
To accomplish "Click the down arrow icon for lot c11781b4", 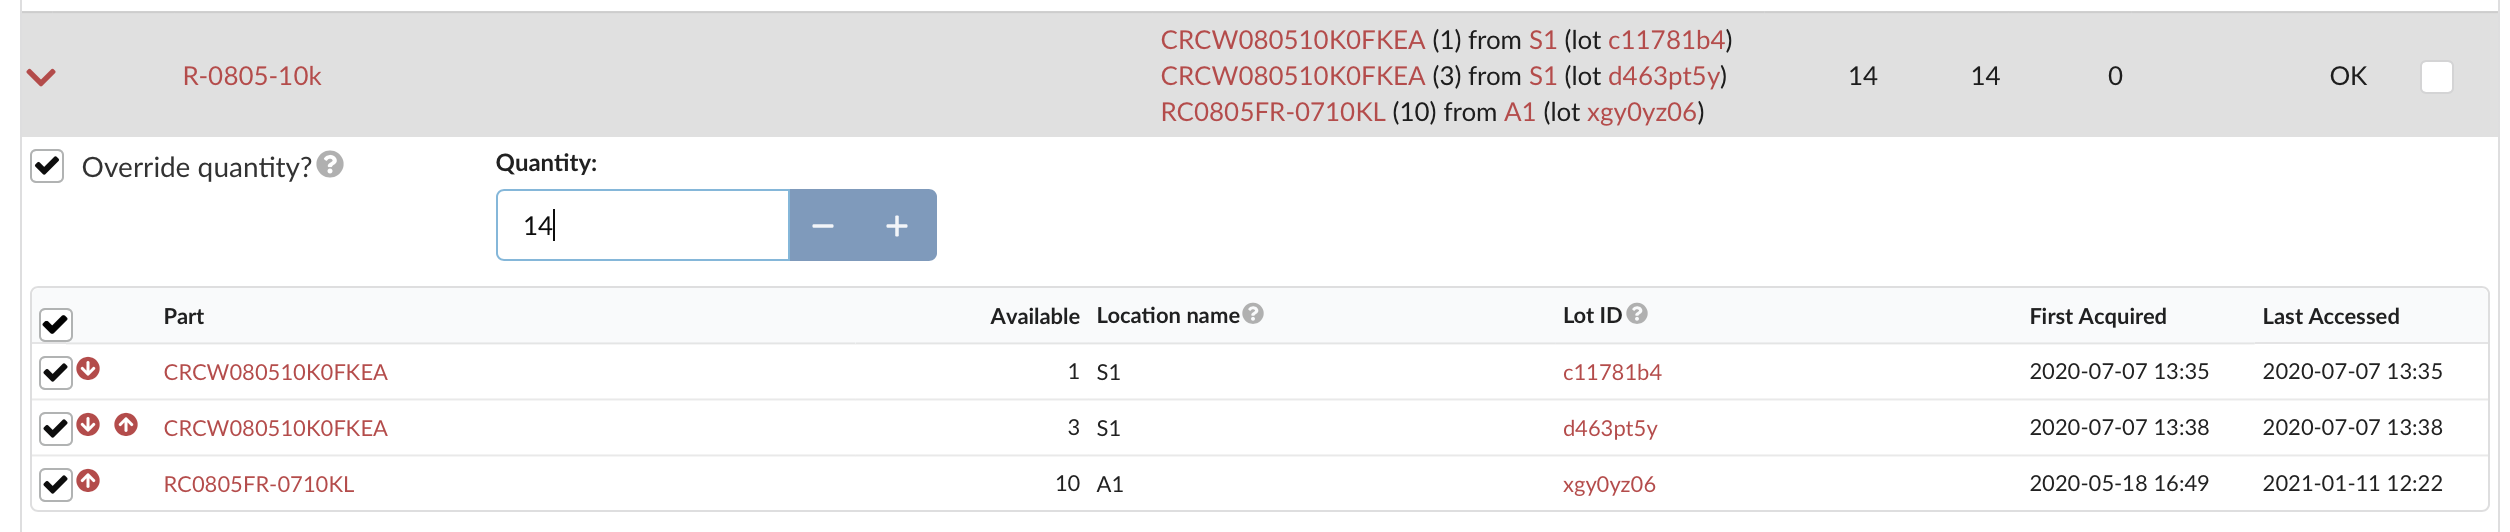I will pos(89,369).
